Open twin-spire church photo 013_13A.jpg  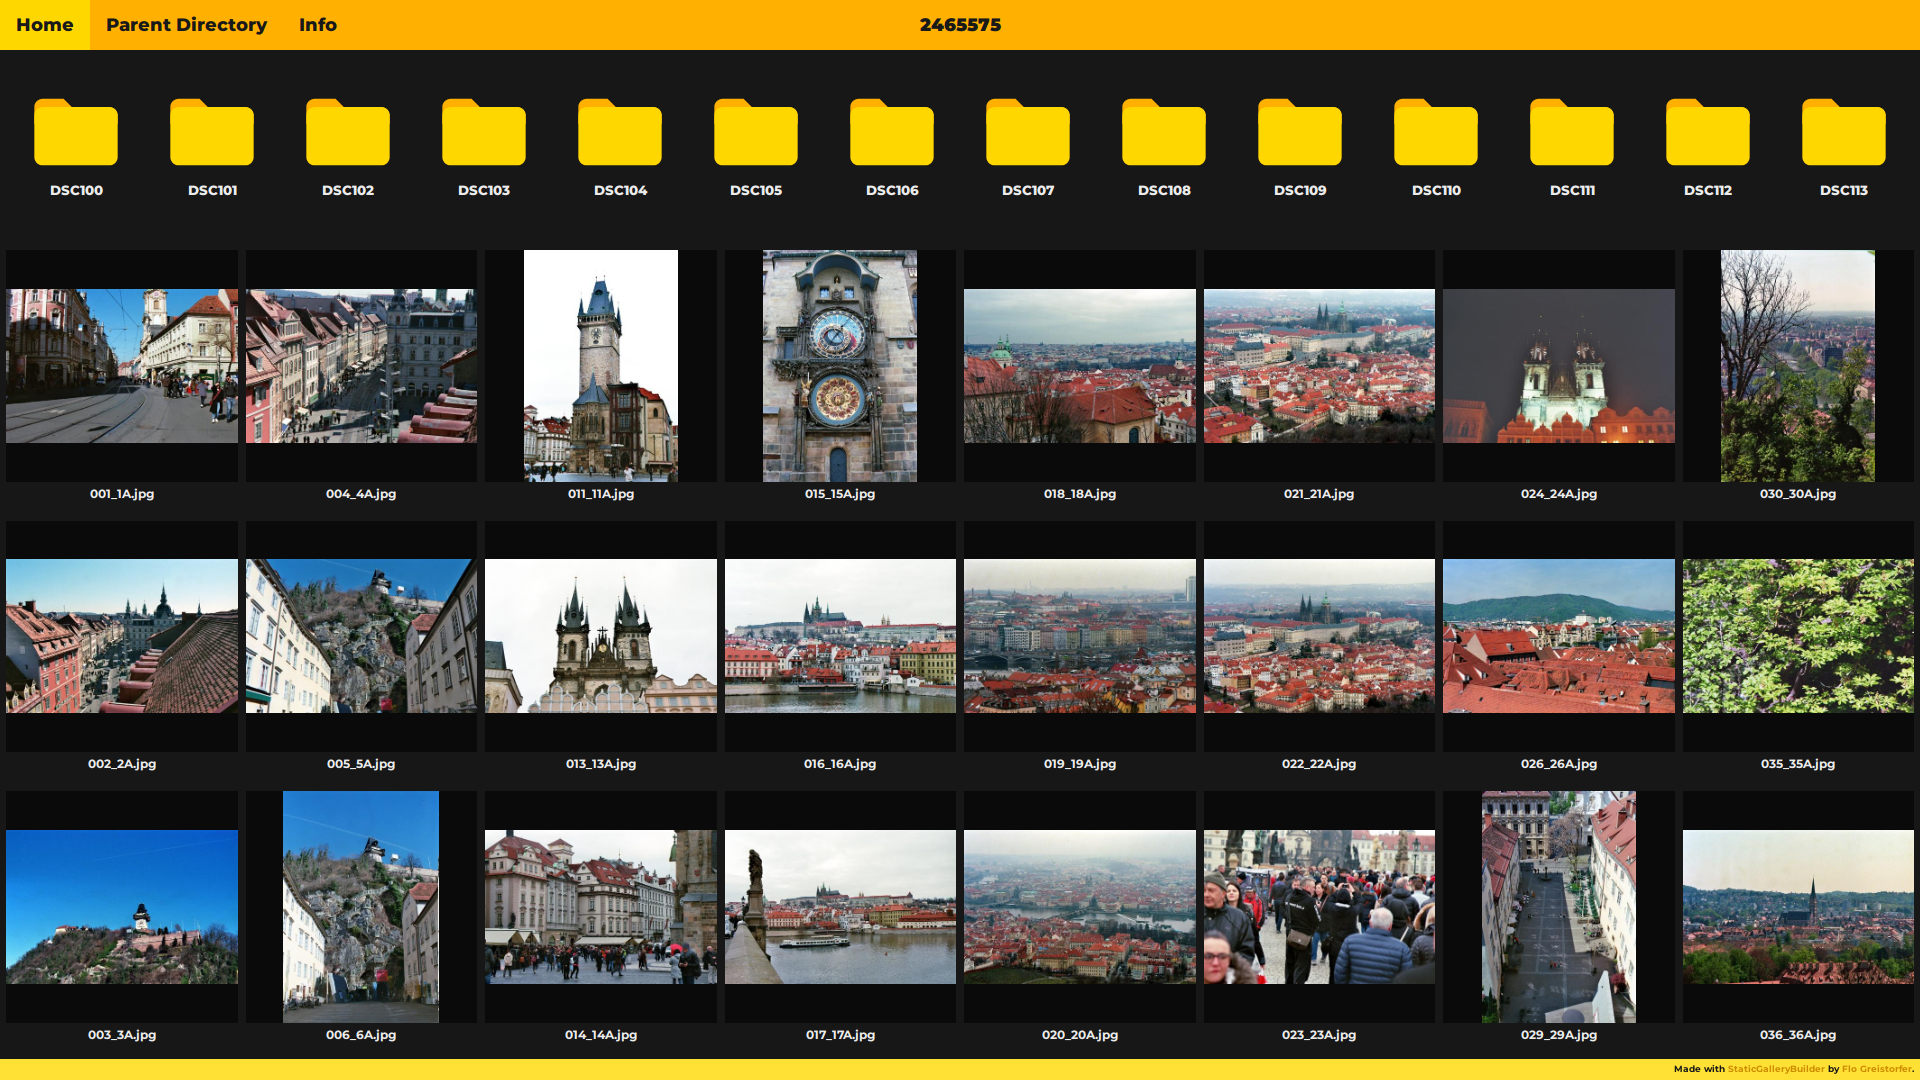[x=600, y=636]
